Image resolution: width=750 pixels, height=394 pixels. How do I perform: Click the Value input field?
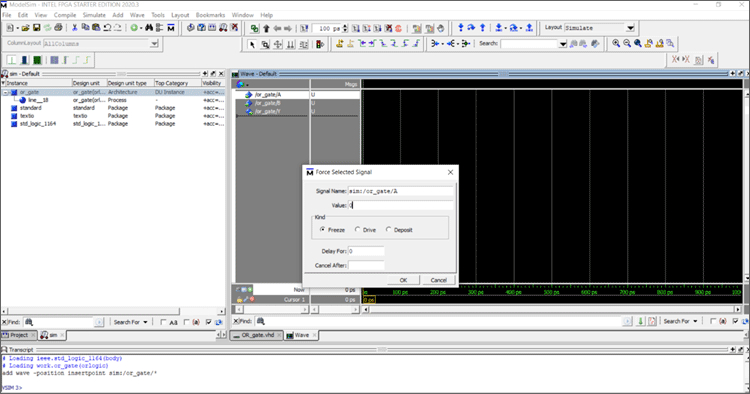[400, 205]
